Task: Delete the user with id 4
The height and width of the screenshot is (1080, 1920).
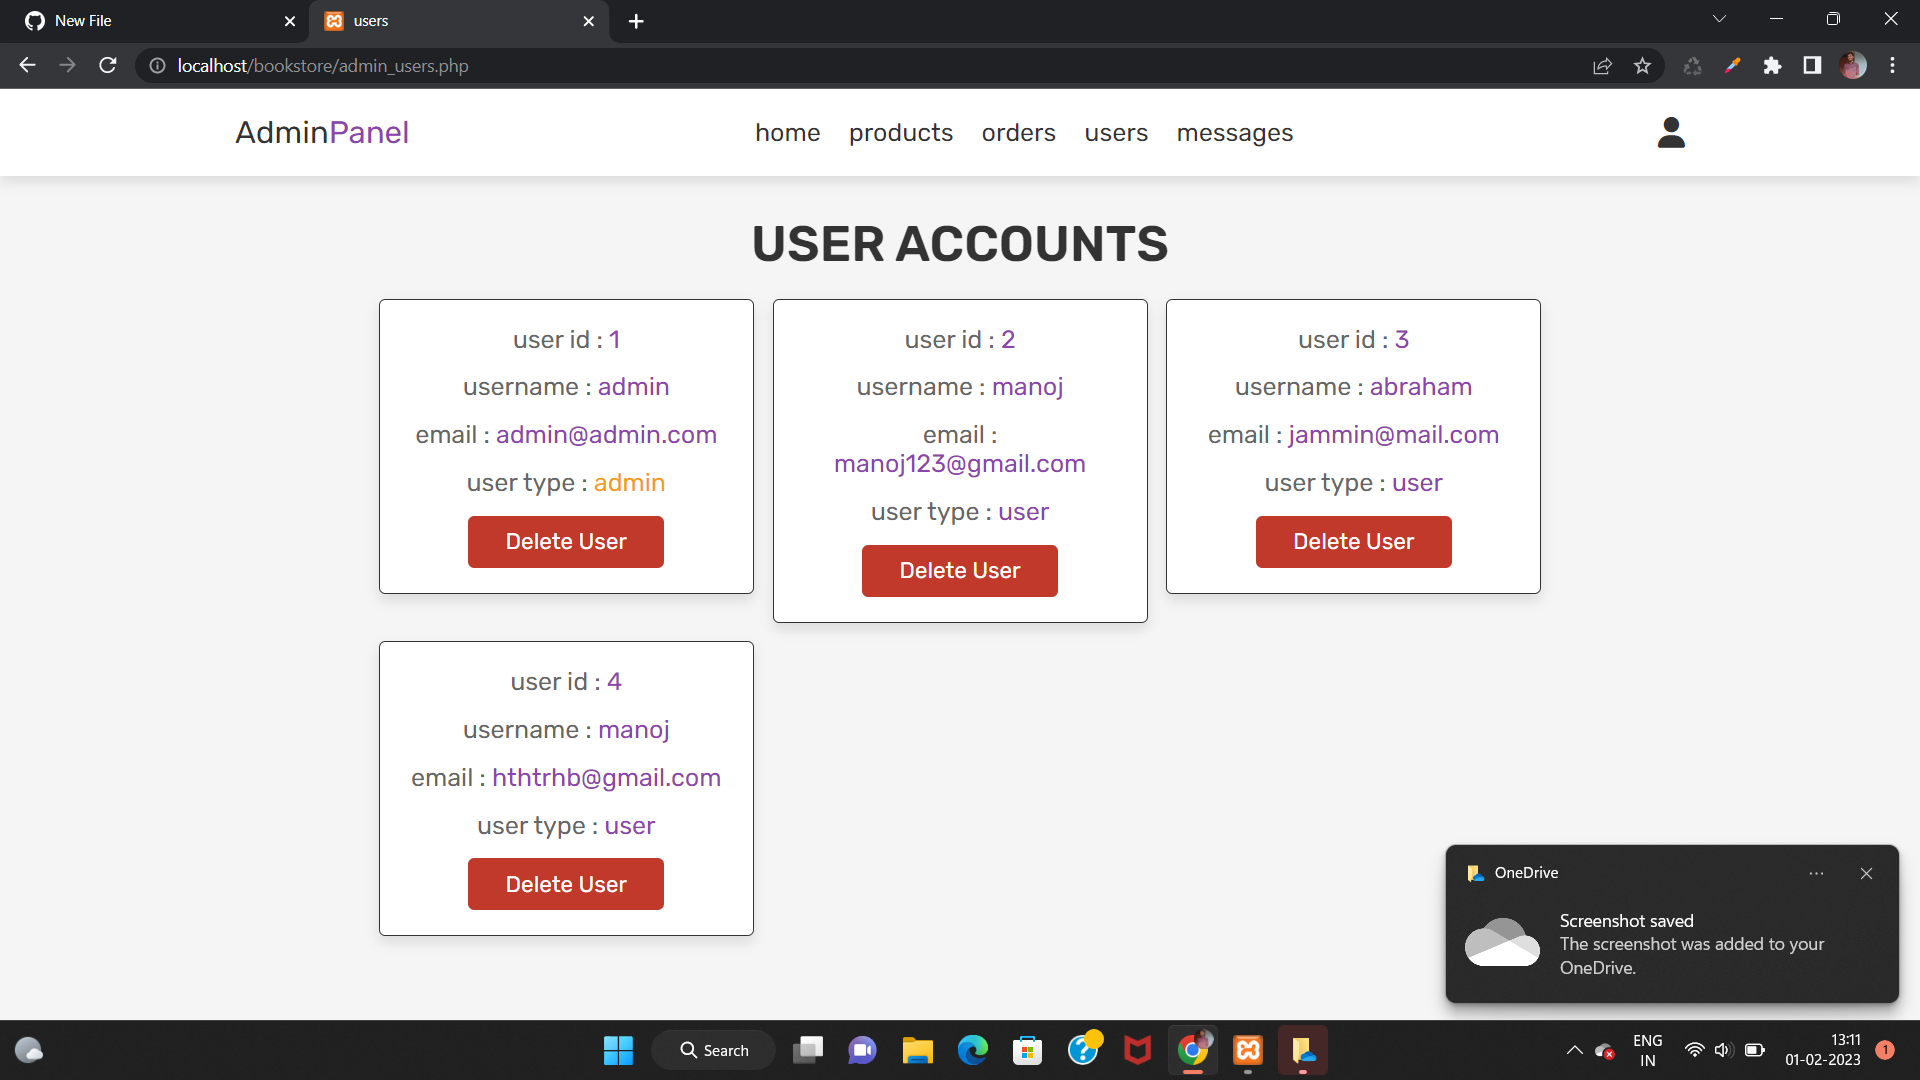Action: pyautogui.click(x=566, y=884)
